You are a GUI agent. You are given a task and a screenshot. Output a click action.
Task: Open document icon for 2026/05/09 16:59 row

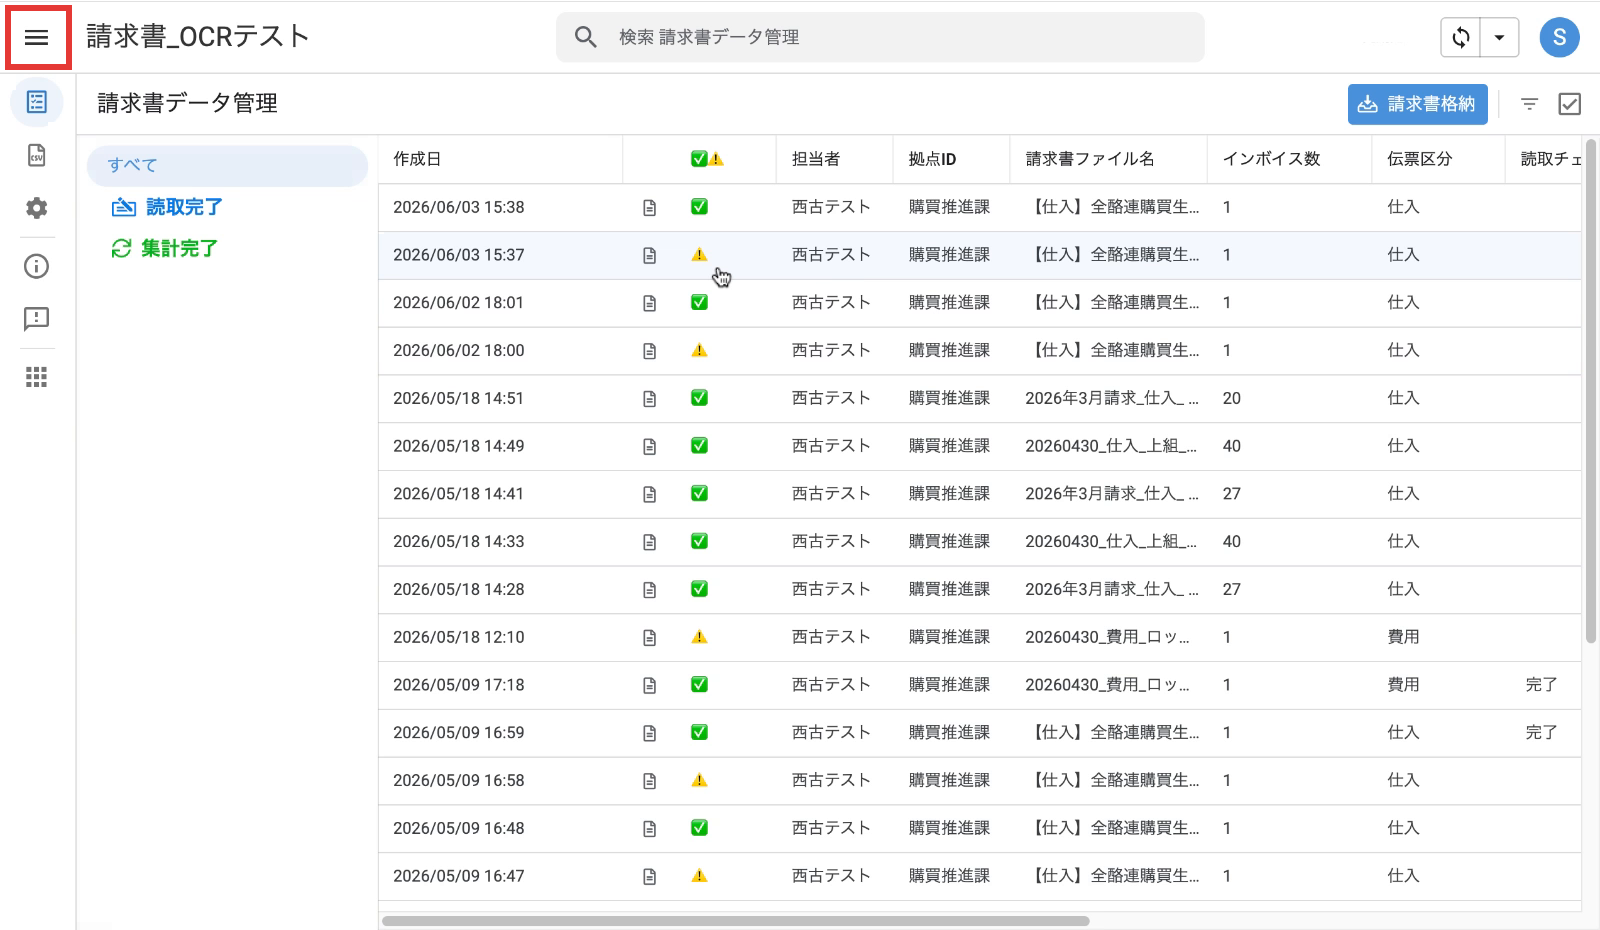[650, 733]
